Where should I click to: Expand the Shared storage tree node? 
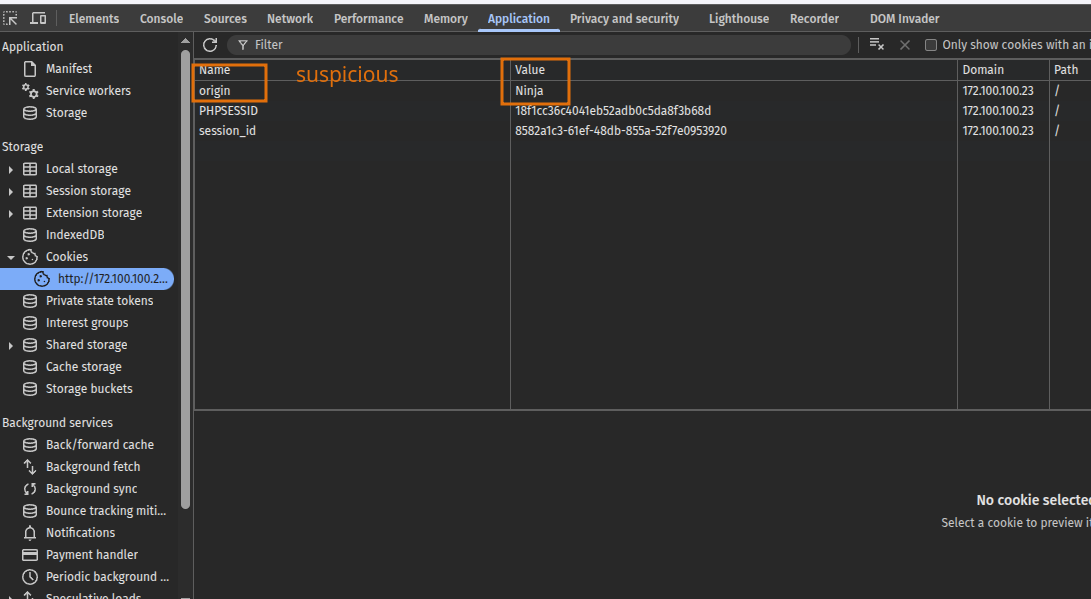point(11,345)
